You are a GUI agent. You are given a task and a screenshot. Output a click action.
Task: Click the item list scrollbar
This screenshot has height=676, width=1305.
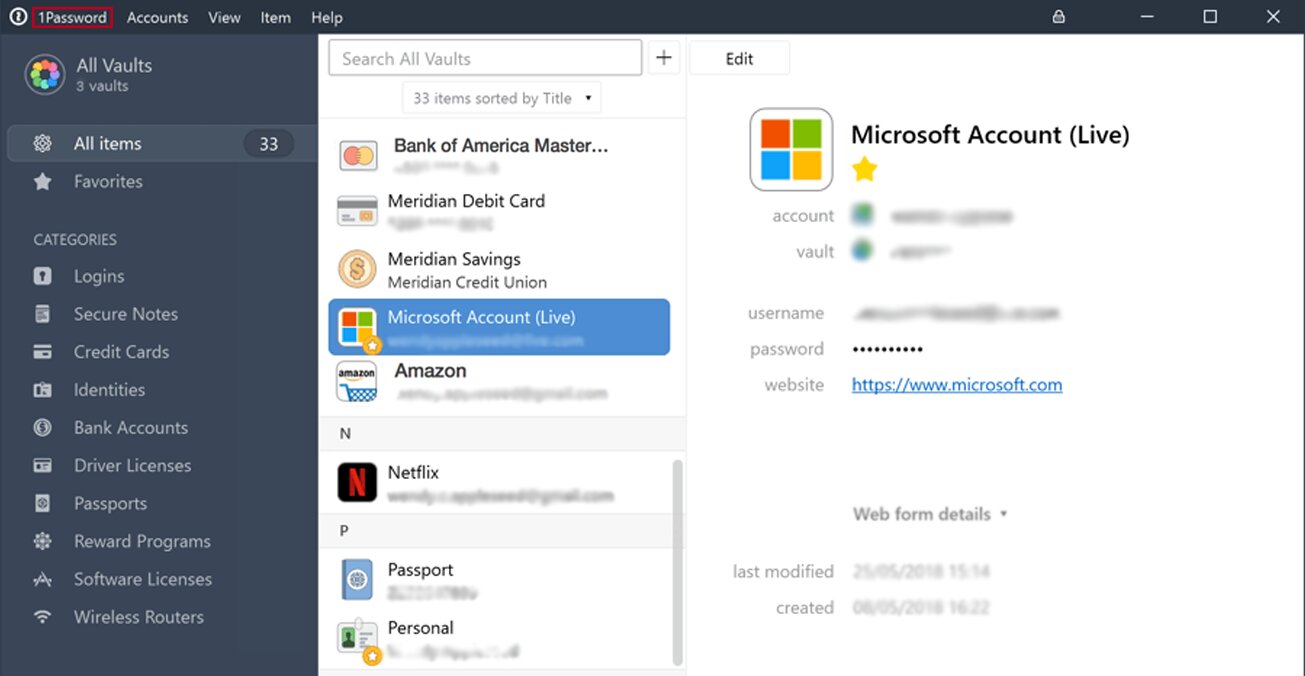point(677,563)
